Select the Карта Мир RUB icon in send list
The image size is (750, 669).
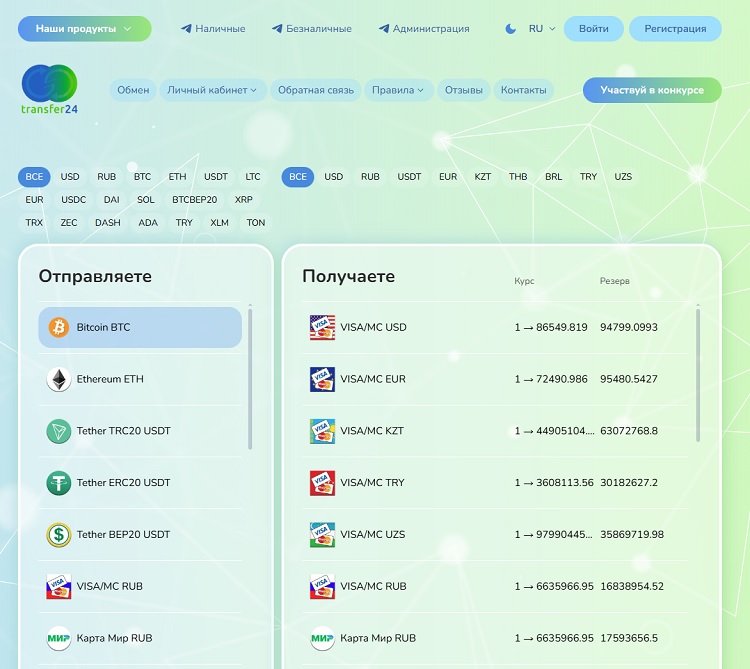coord(59,638)
